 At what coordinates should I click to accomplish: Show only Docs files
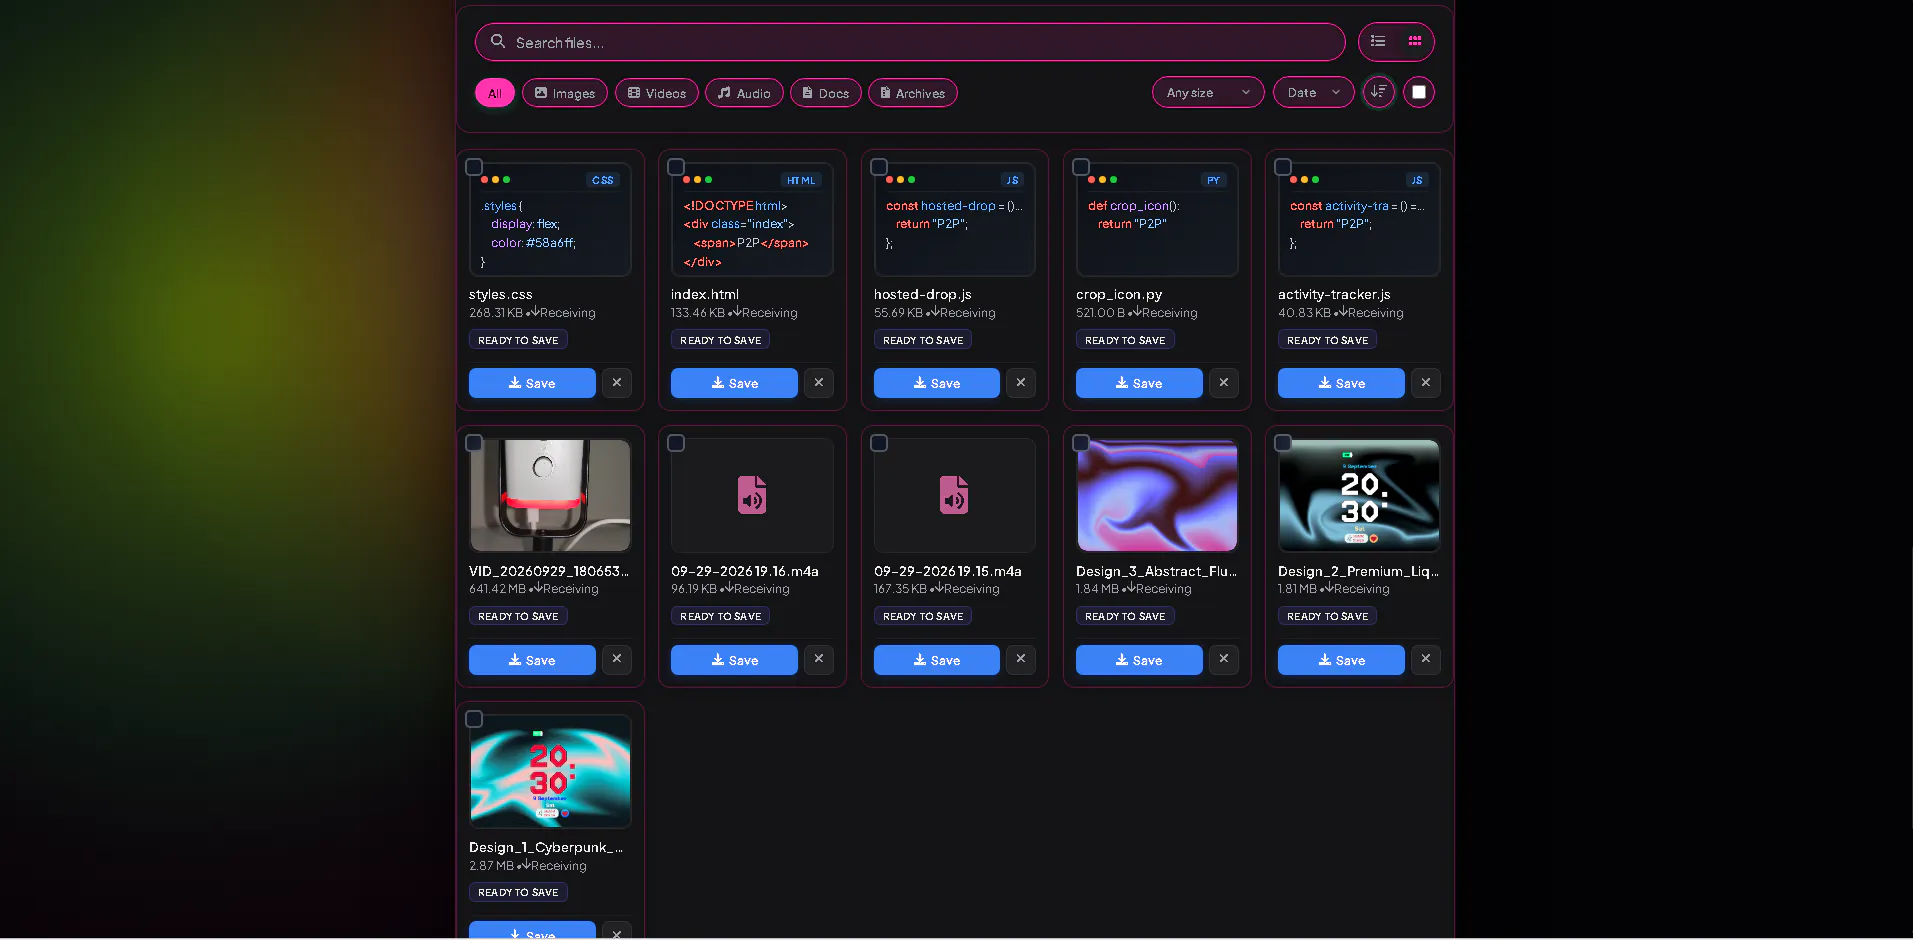tap(826, 93)
